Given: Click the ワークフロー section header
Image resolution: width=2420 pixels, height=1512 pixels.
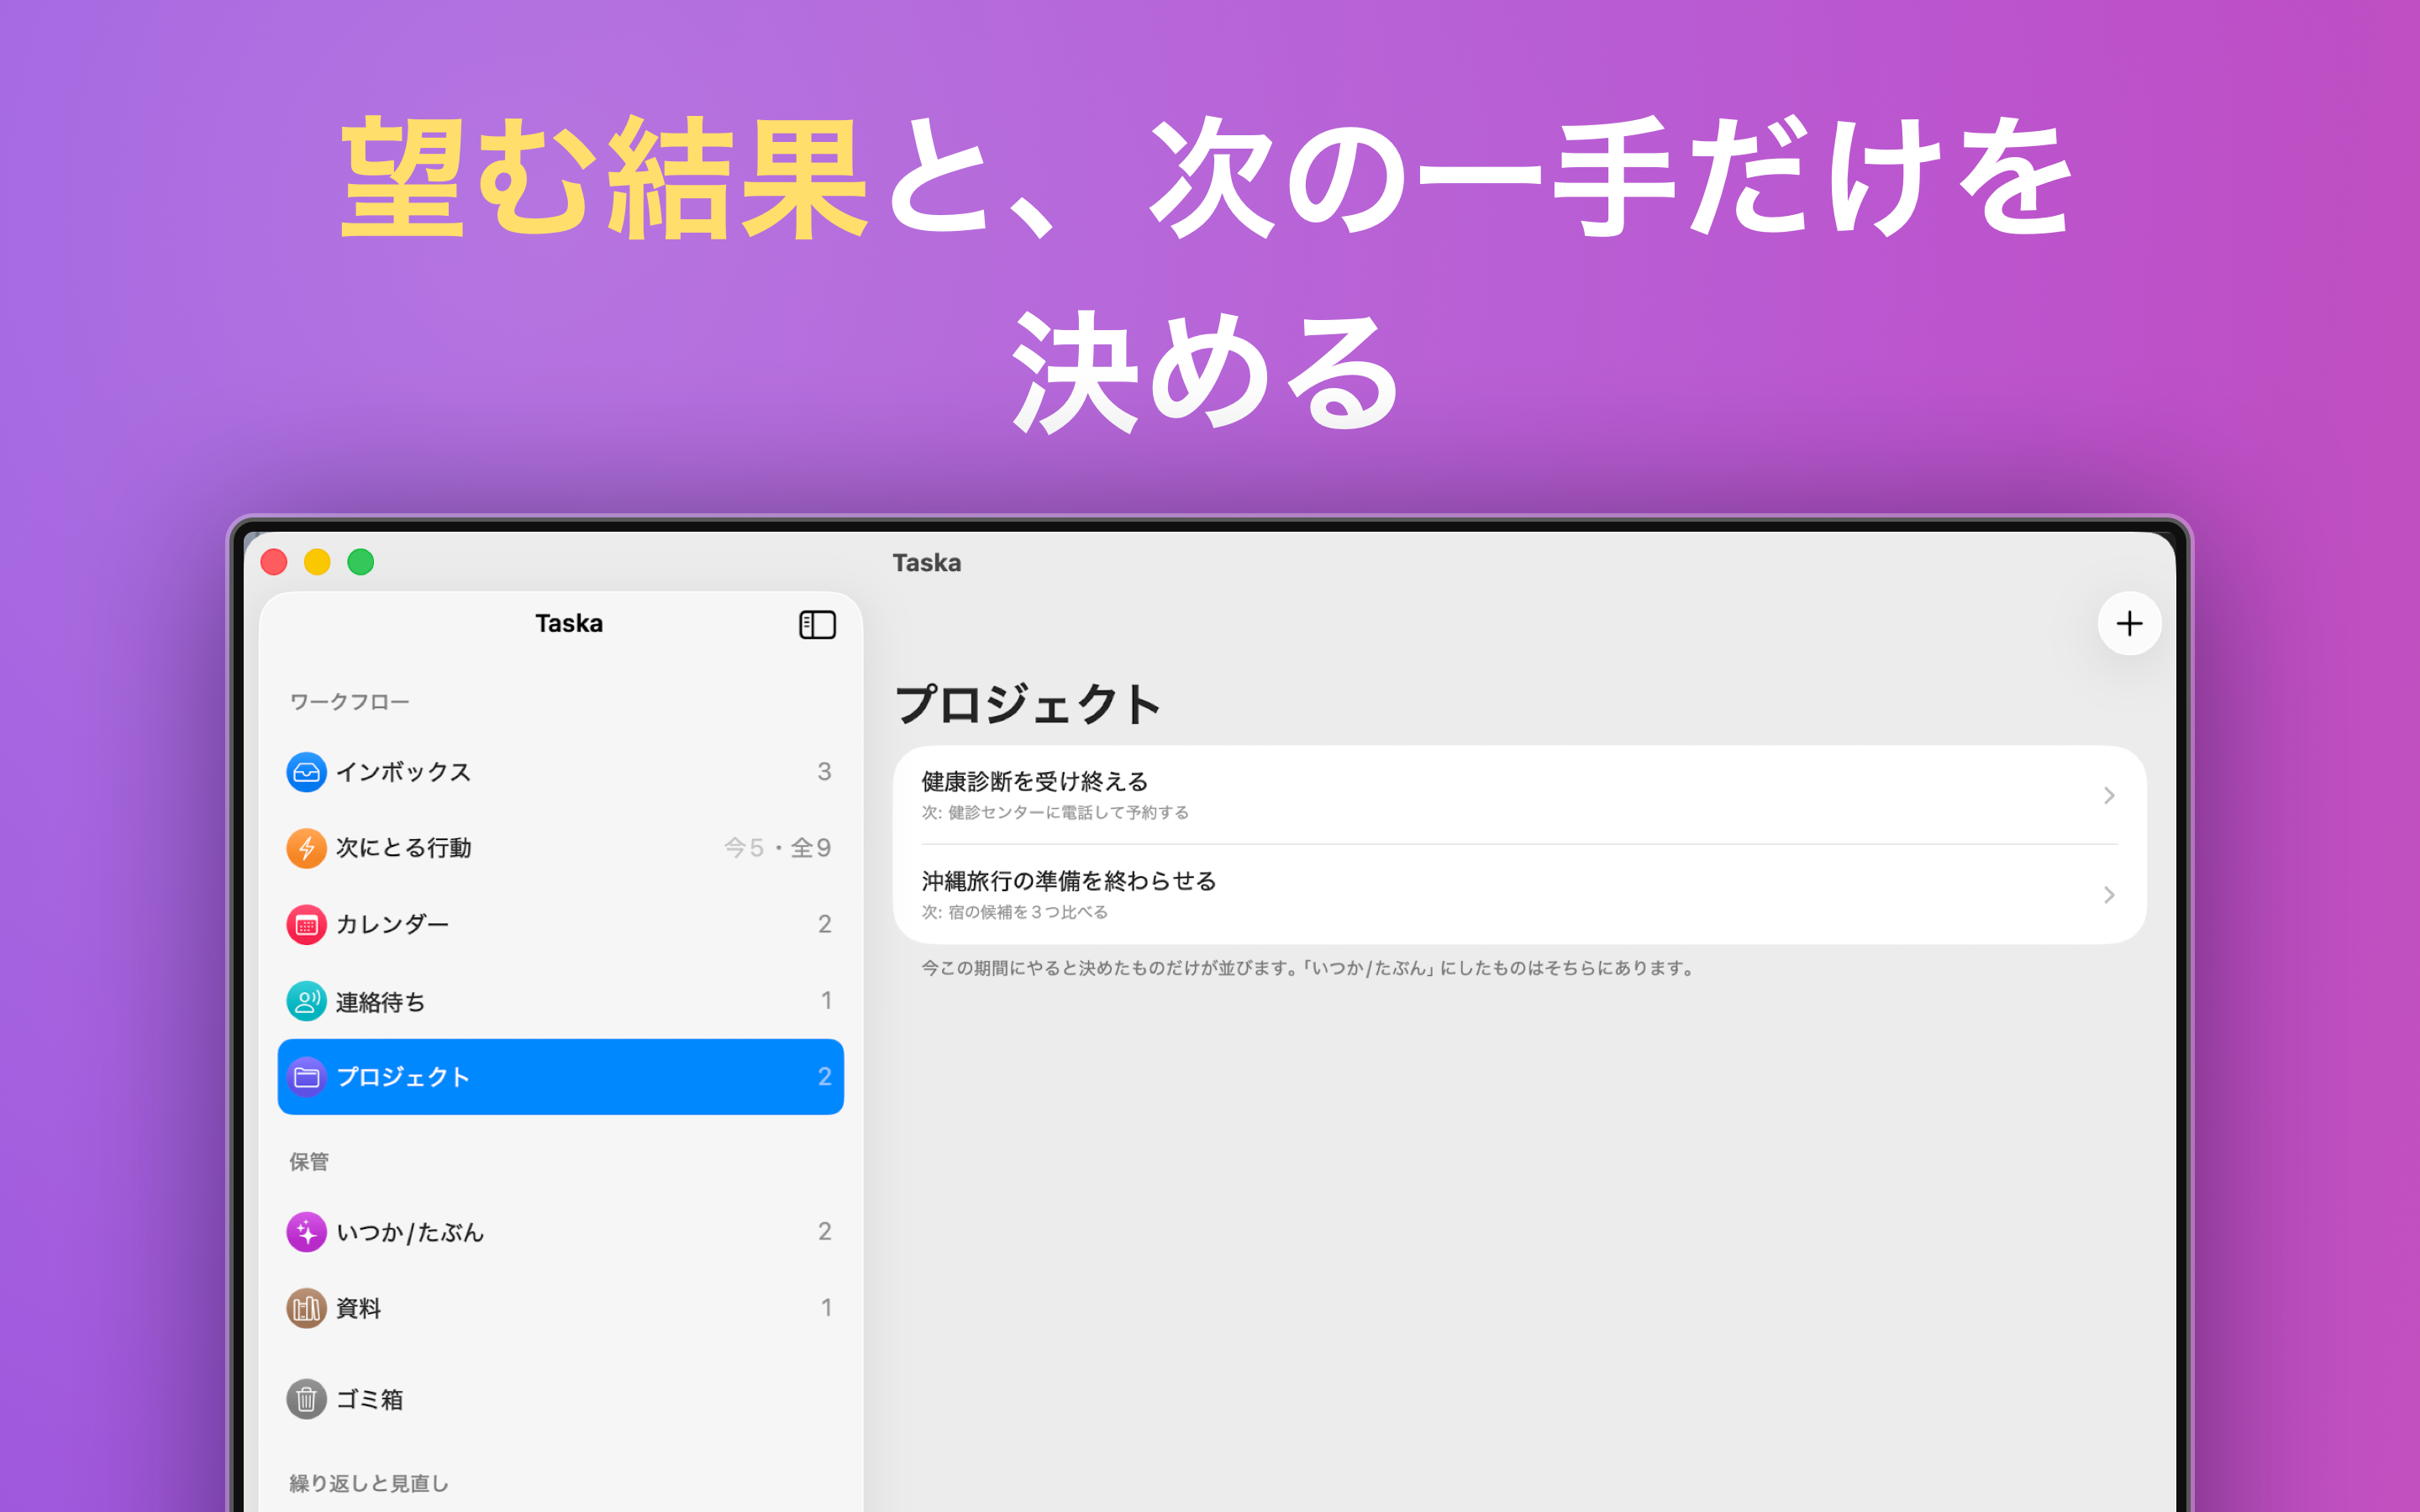Looking at the screenshot, I should pos(349,702).
